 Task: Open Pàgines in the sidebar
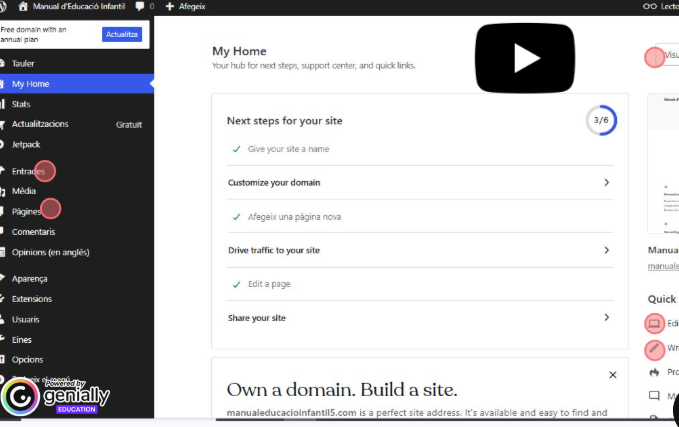[26, 211]
